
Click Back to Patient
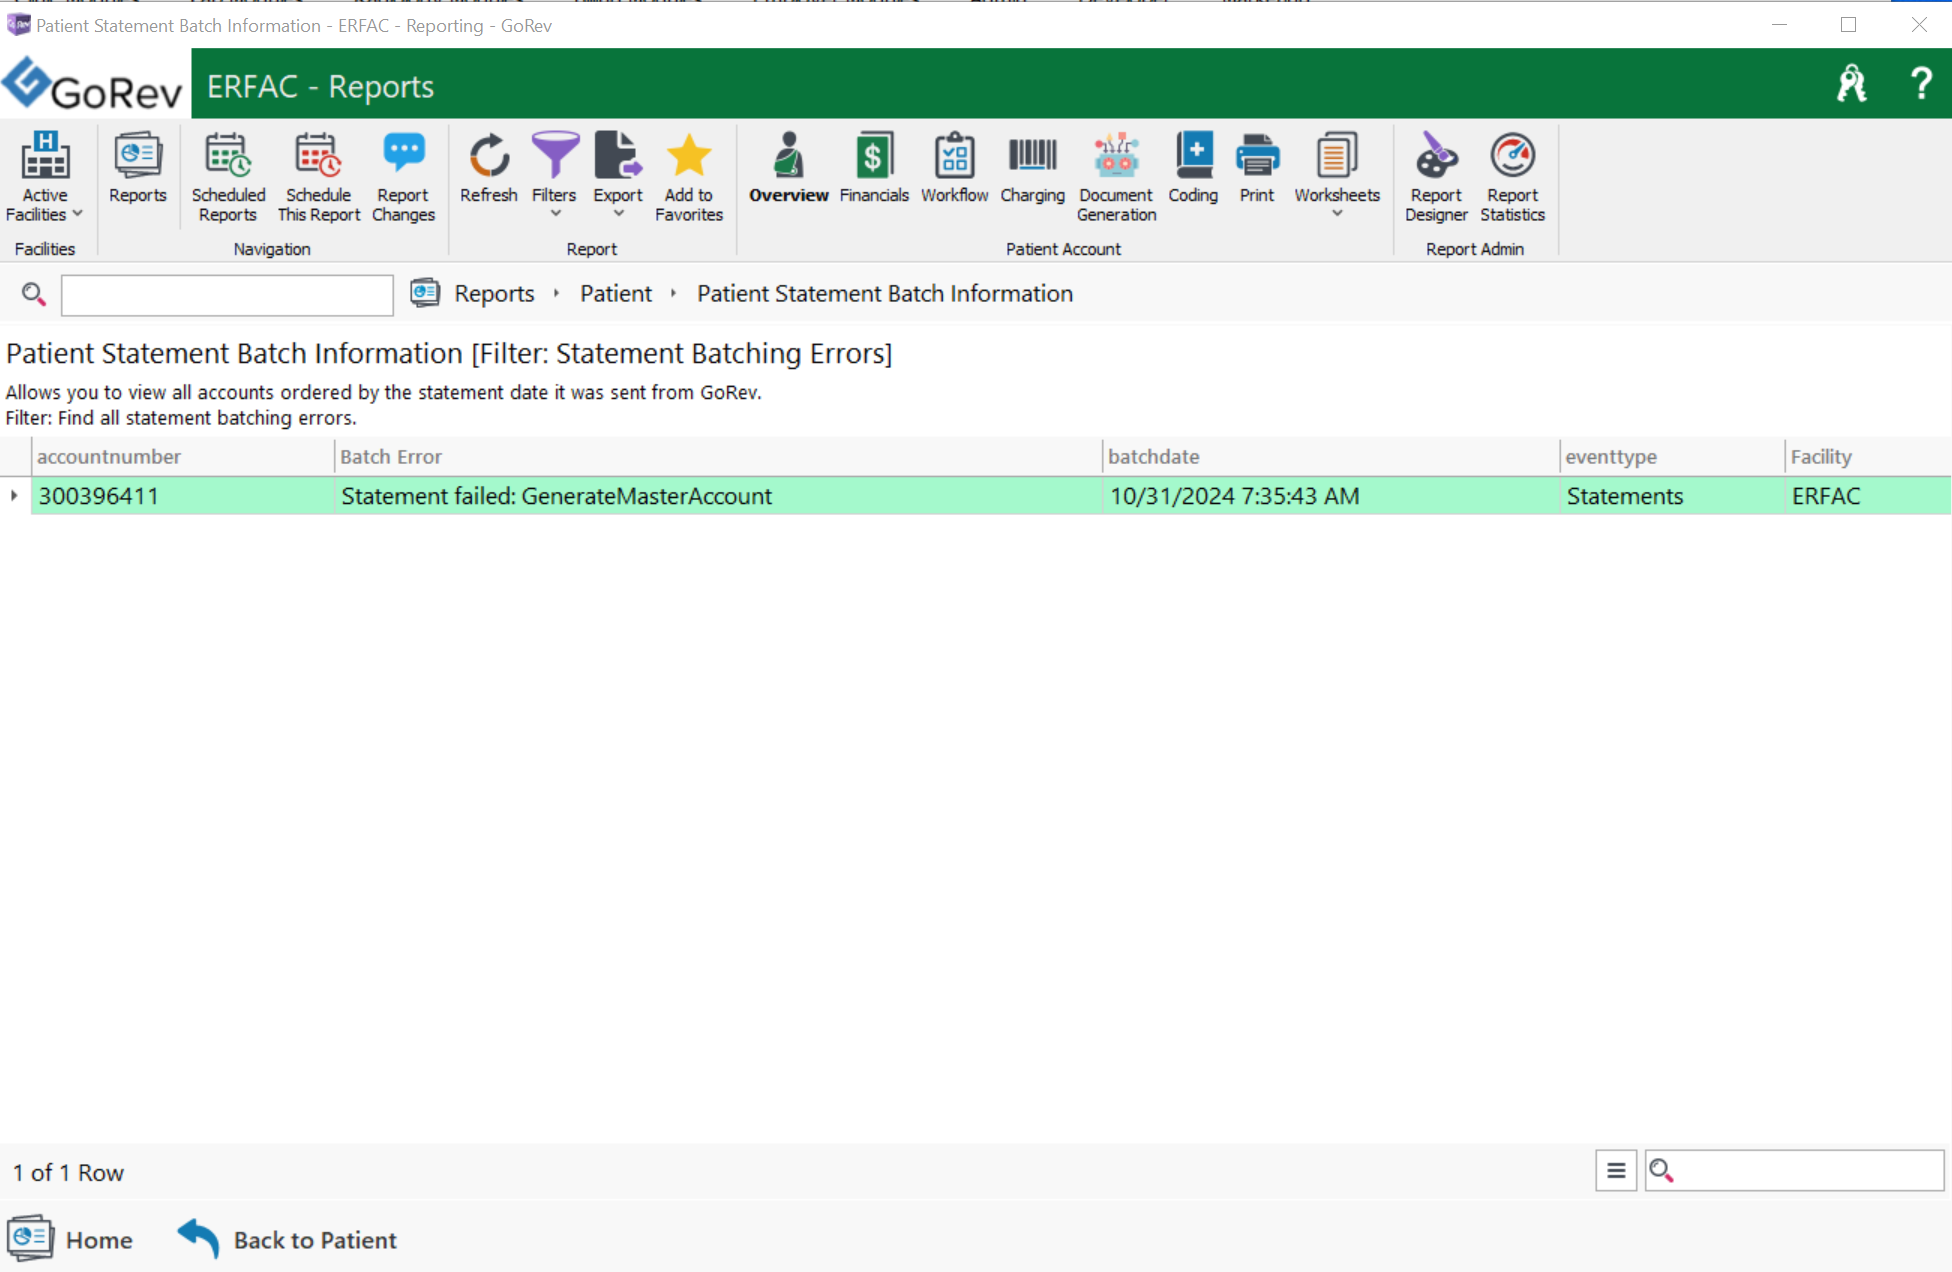click(x=287, y=1239)
